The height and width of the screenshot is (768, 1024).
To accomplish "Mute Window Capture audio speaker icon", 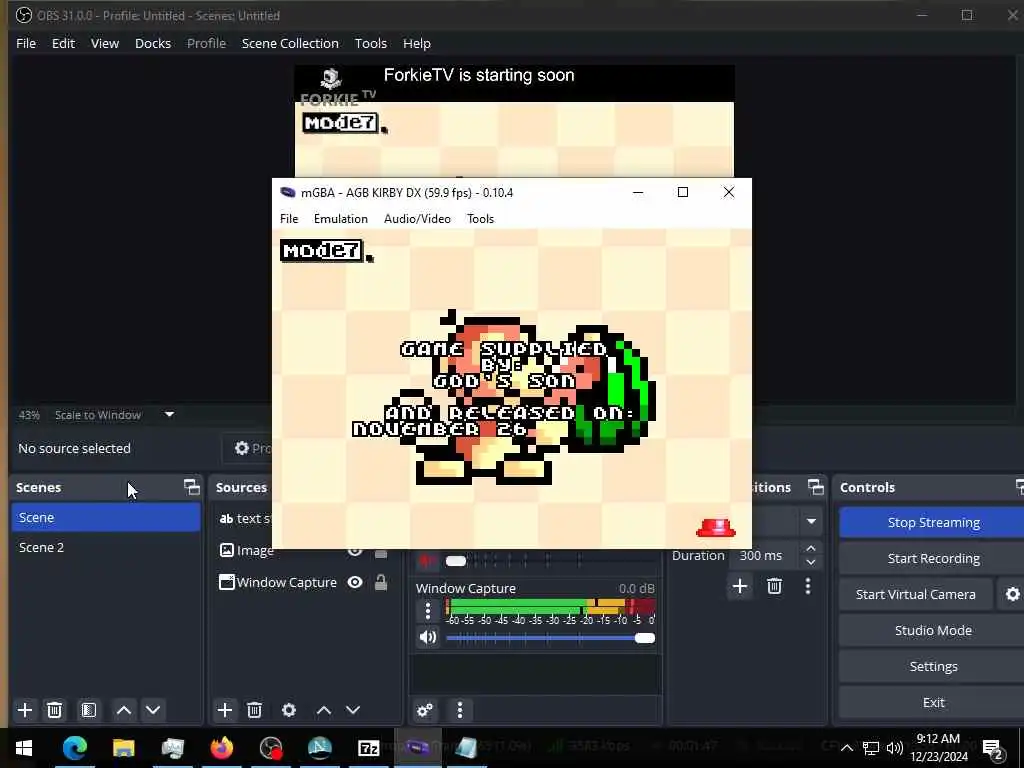I will click(x=428, y=637).
